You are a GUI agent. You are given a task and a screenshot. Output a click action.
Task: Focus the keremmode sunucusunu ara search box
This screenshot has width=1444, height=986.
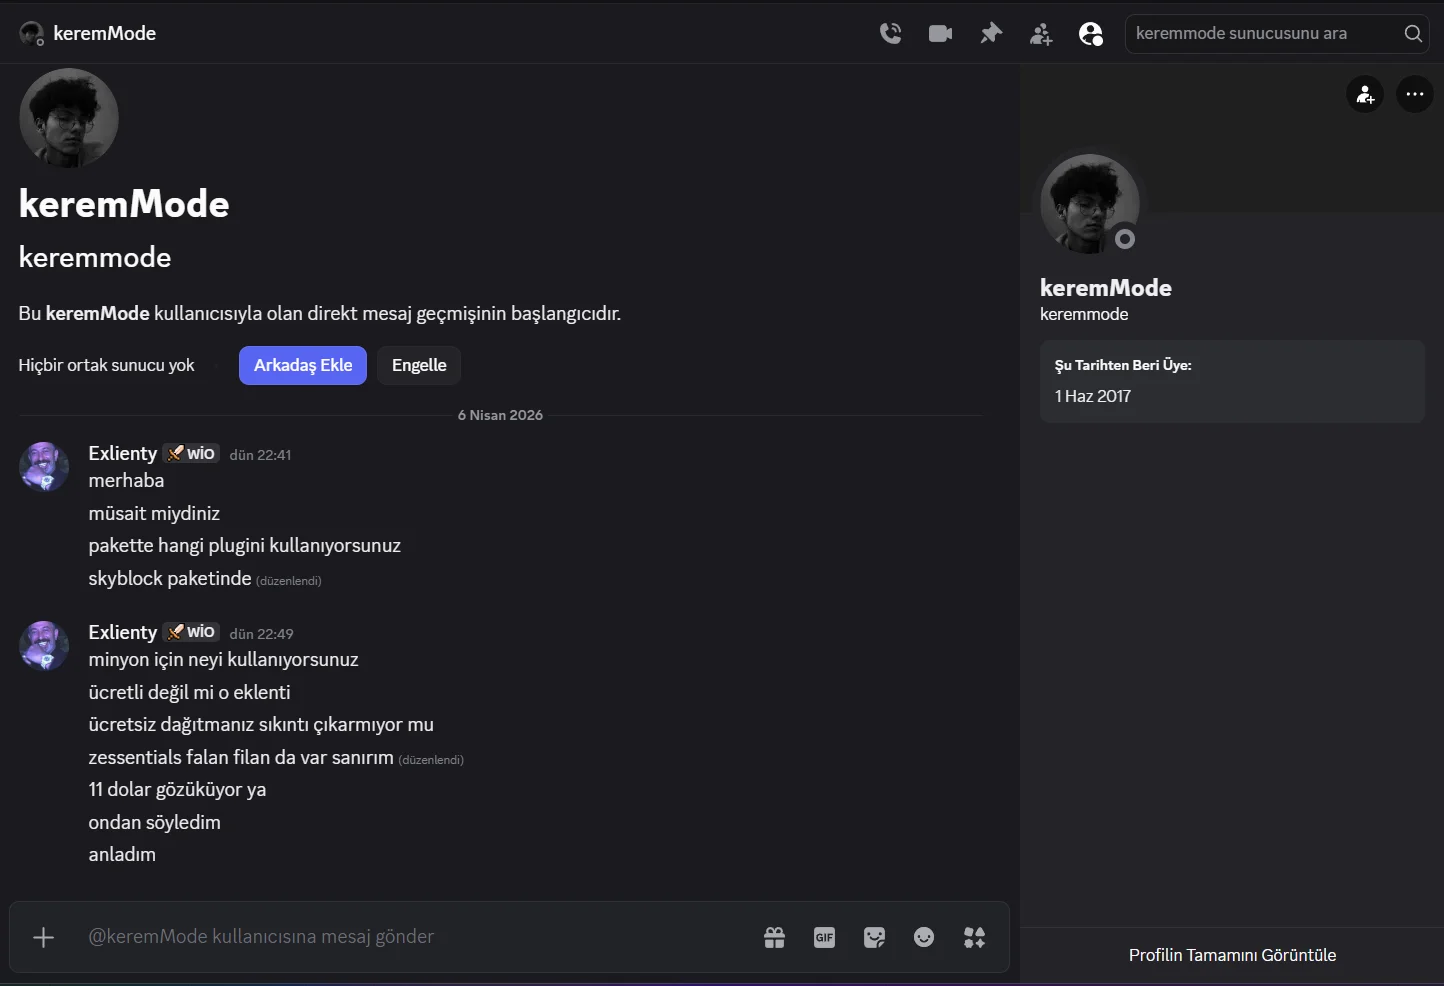1277,33
